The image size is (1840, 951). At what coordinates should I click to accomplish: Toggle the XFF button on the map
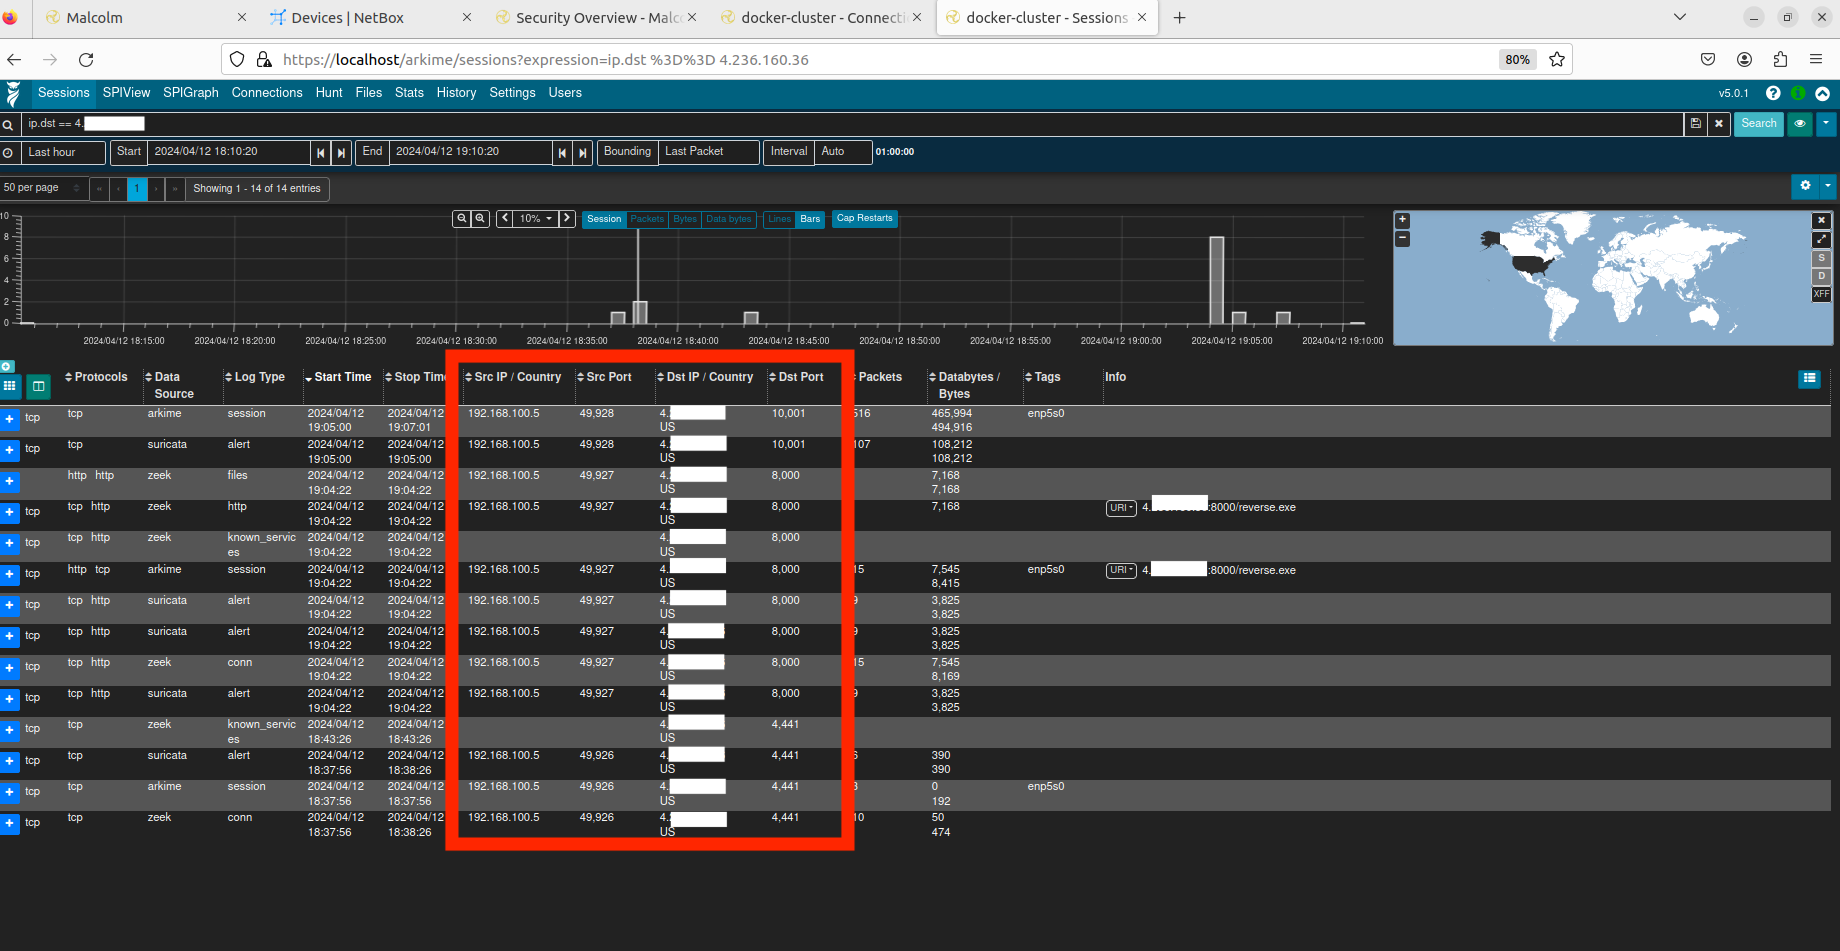[x=1821, y=294]
